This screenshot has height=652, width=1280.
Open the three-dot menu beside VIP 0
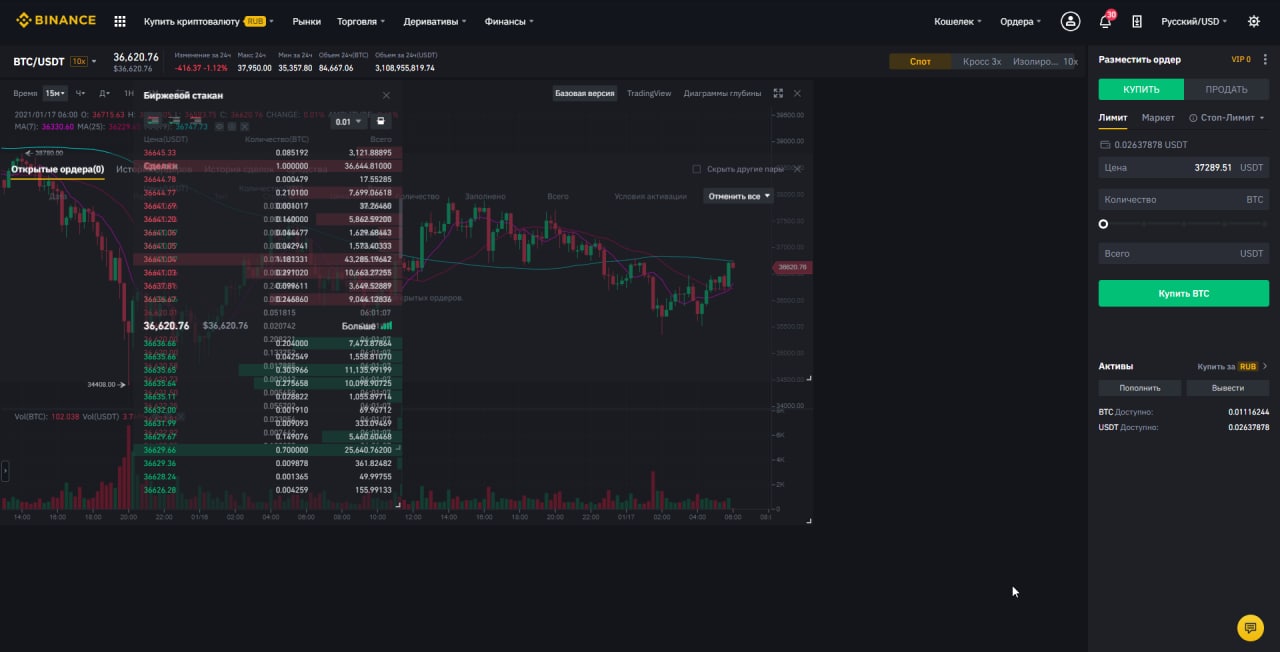pos(1266,59)
